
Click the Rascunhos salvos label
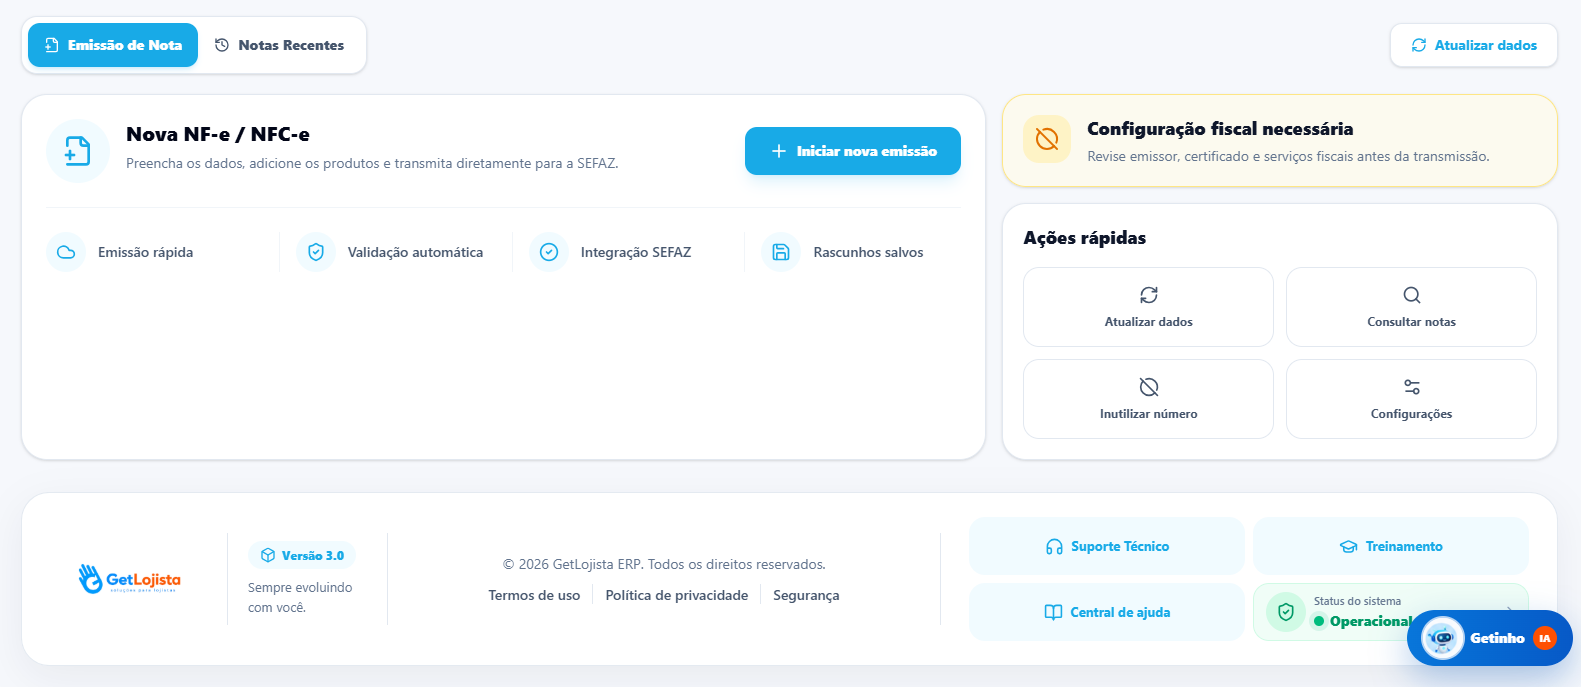pyautogui.click(x=869, y=252)
